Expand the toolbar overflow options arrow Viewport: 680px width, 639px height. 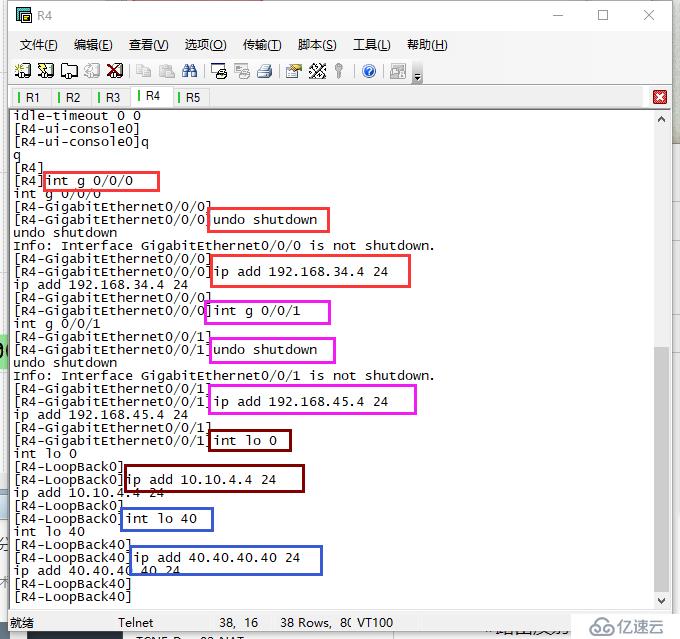pos(417,76)
